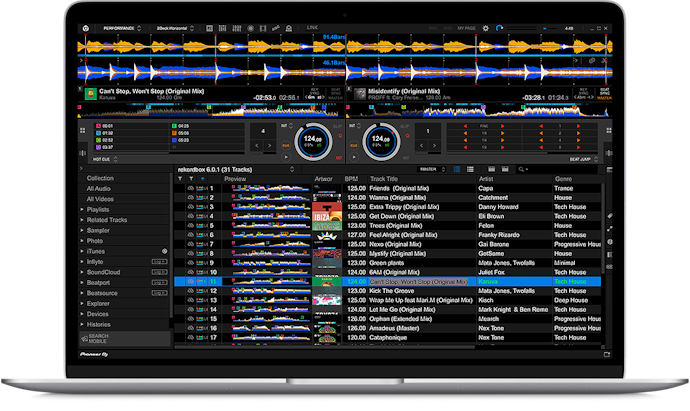Toggle right deck SLIP mode
This screenshot has width=690, height=411.
405,126
